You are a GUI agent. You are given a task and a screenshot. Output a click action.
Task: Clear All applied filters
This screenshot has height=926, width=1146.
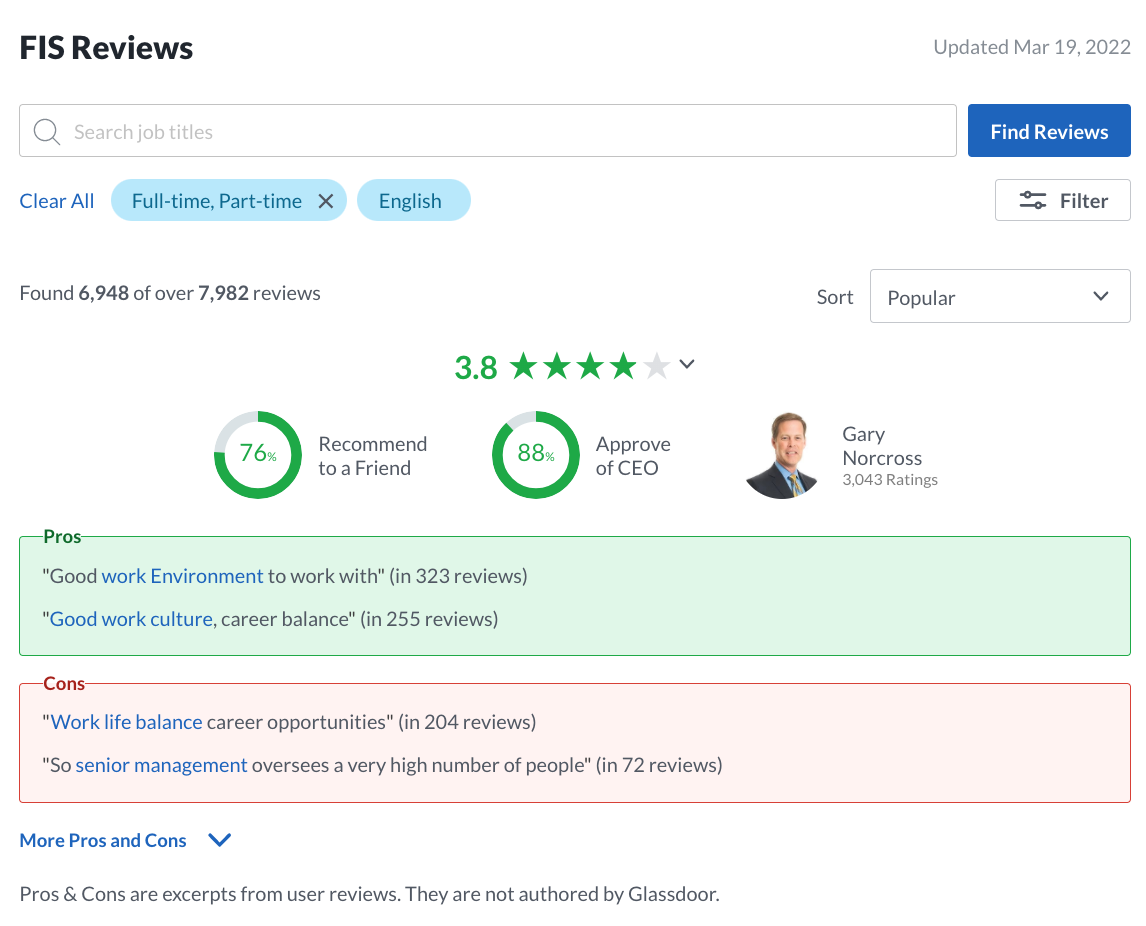57,201
